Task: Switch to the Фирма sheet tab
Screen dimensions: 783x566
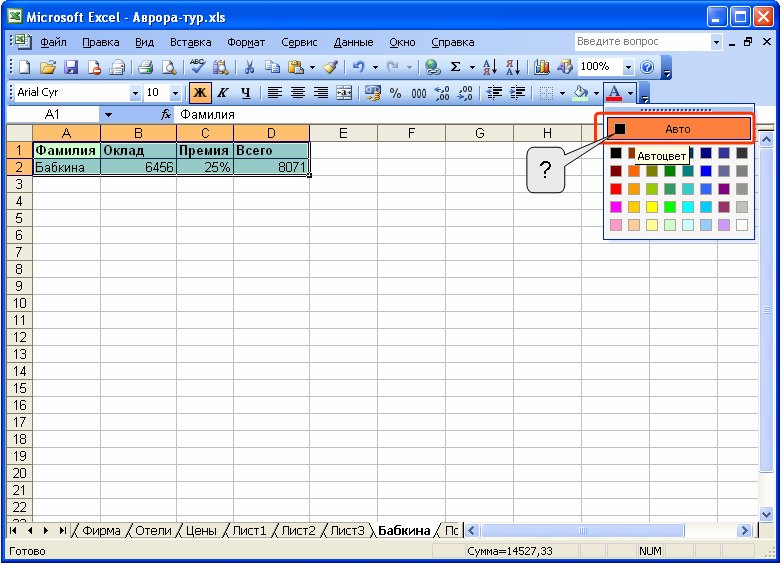Action: [101, 531]
